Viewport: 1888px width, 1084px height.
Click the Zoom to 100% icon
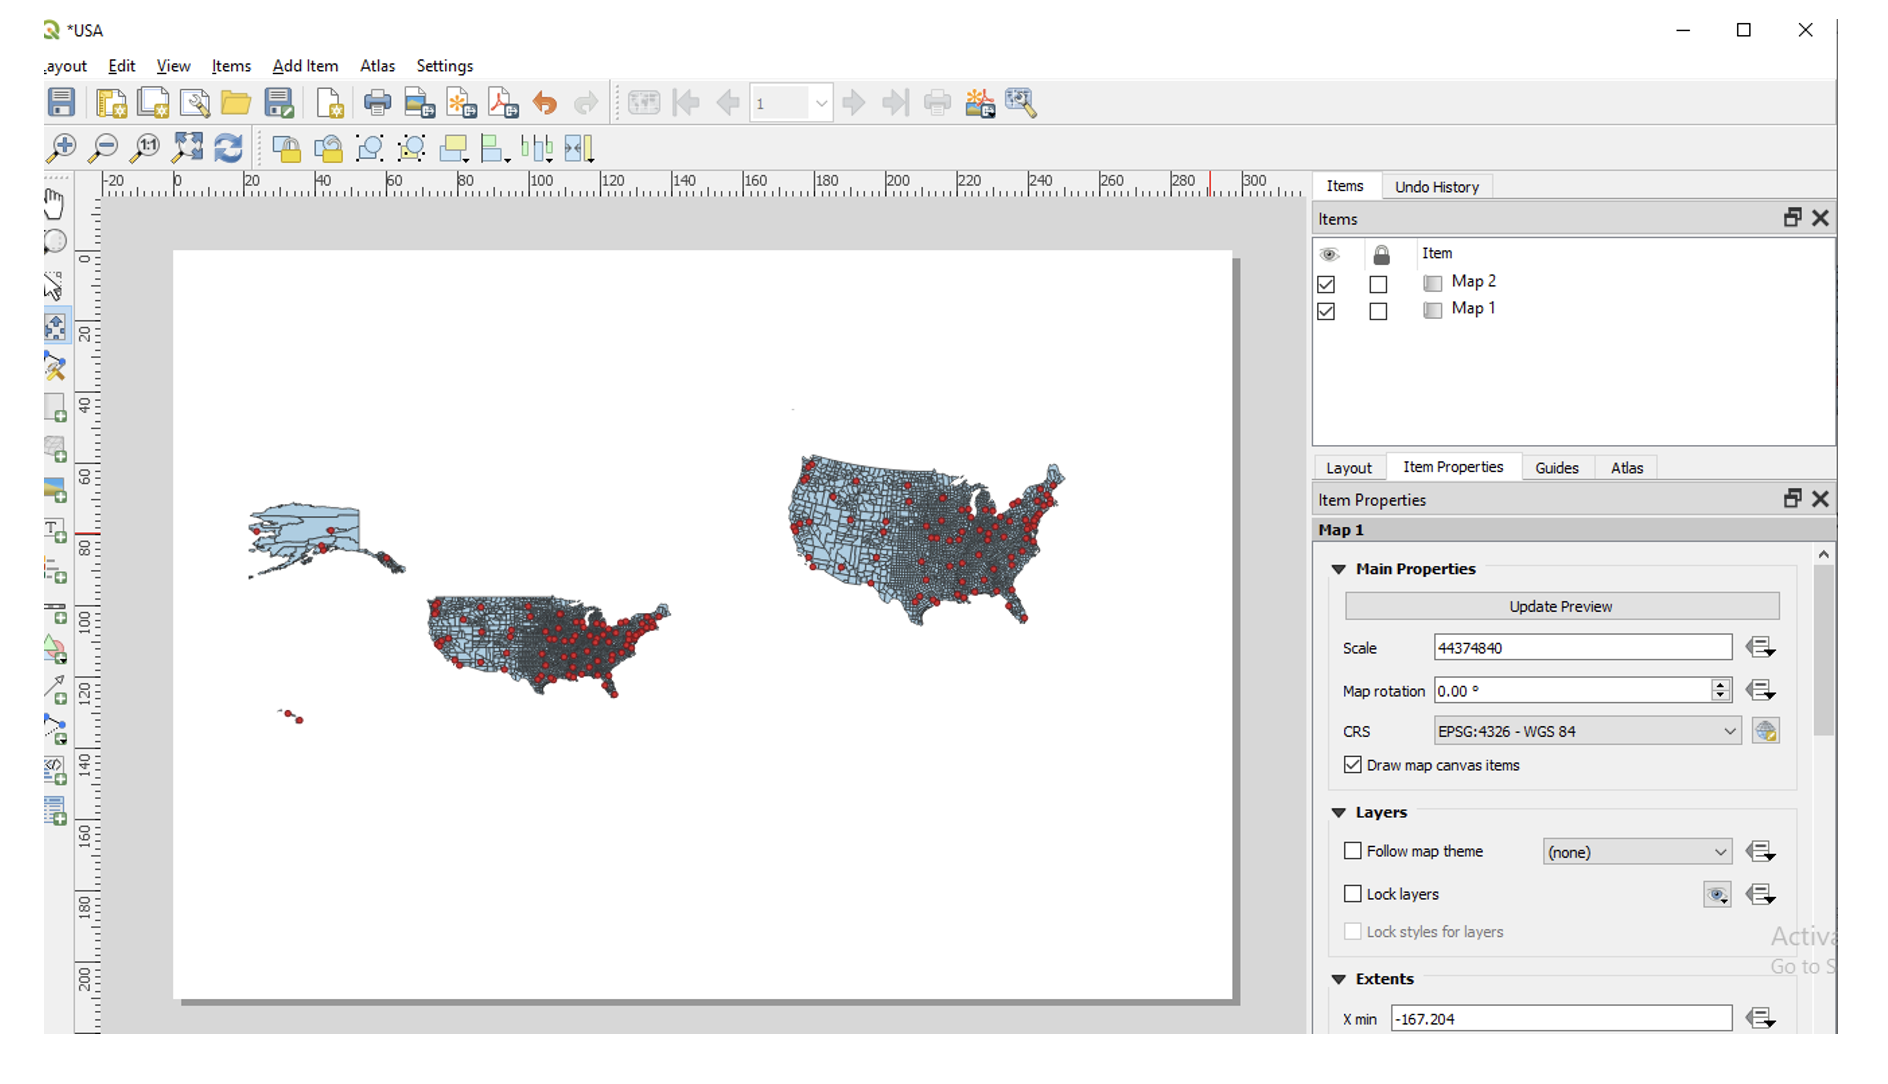[x=145, y=148]
